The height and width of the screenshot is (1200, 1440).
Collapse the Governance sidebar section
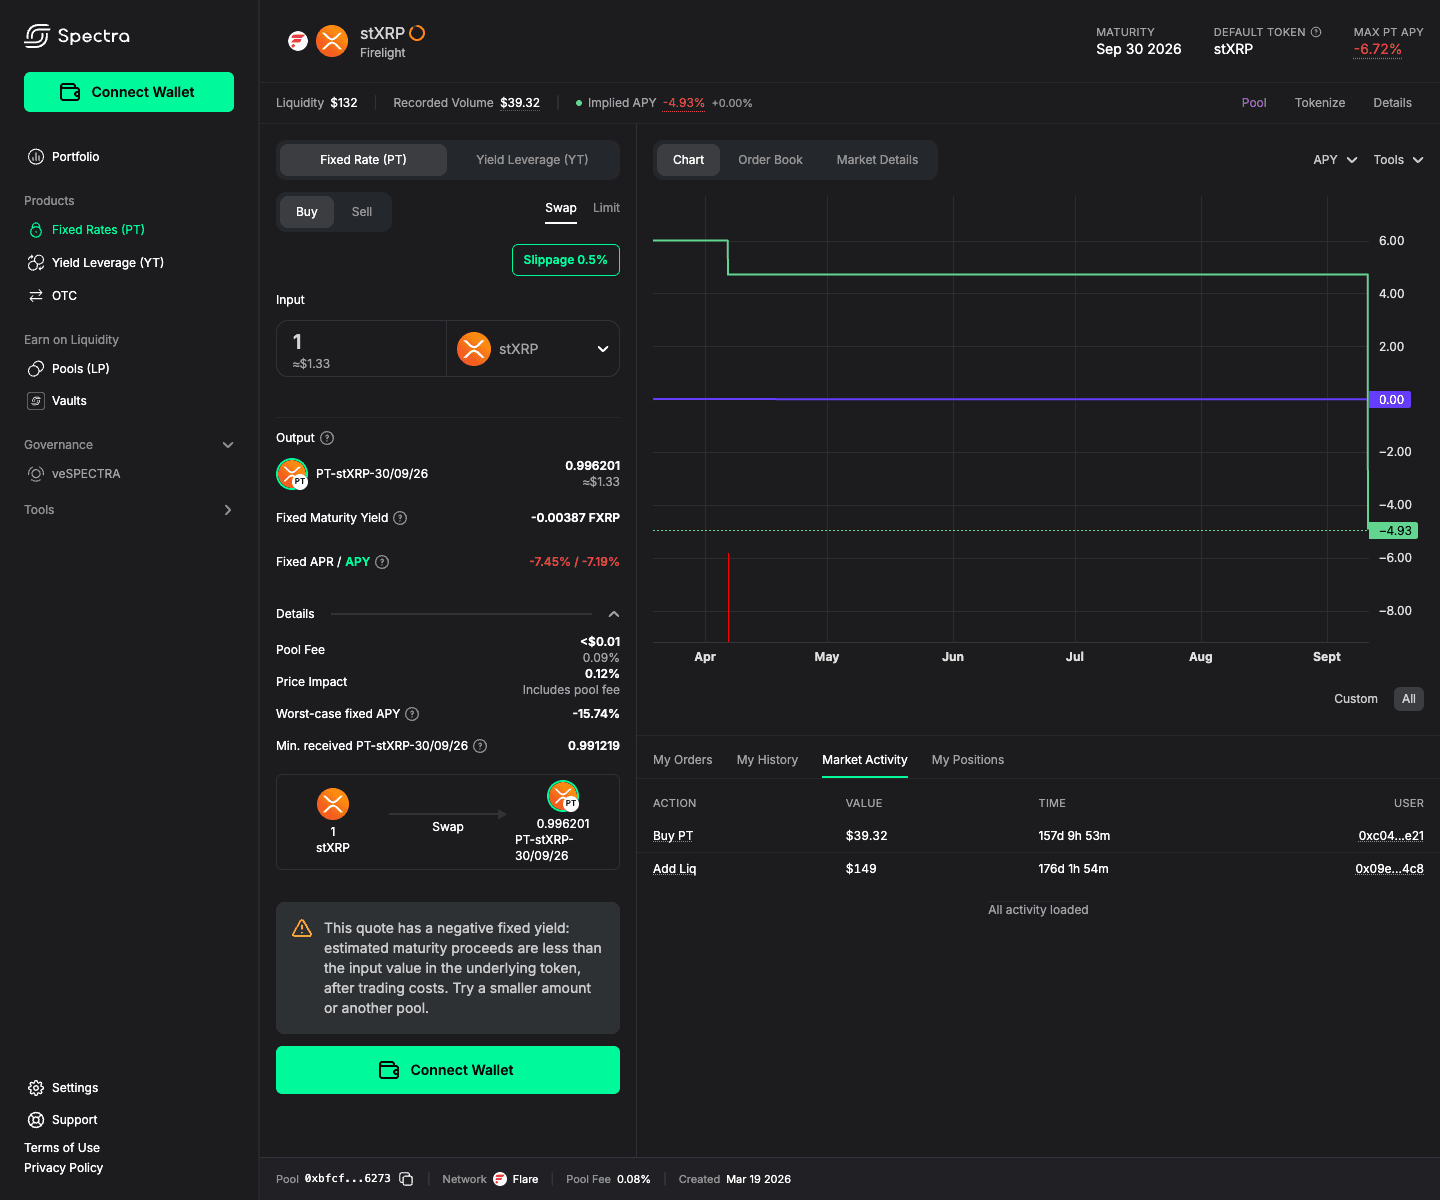(x=228, y=445)
